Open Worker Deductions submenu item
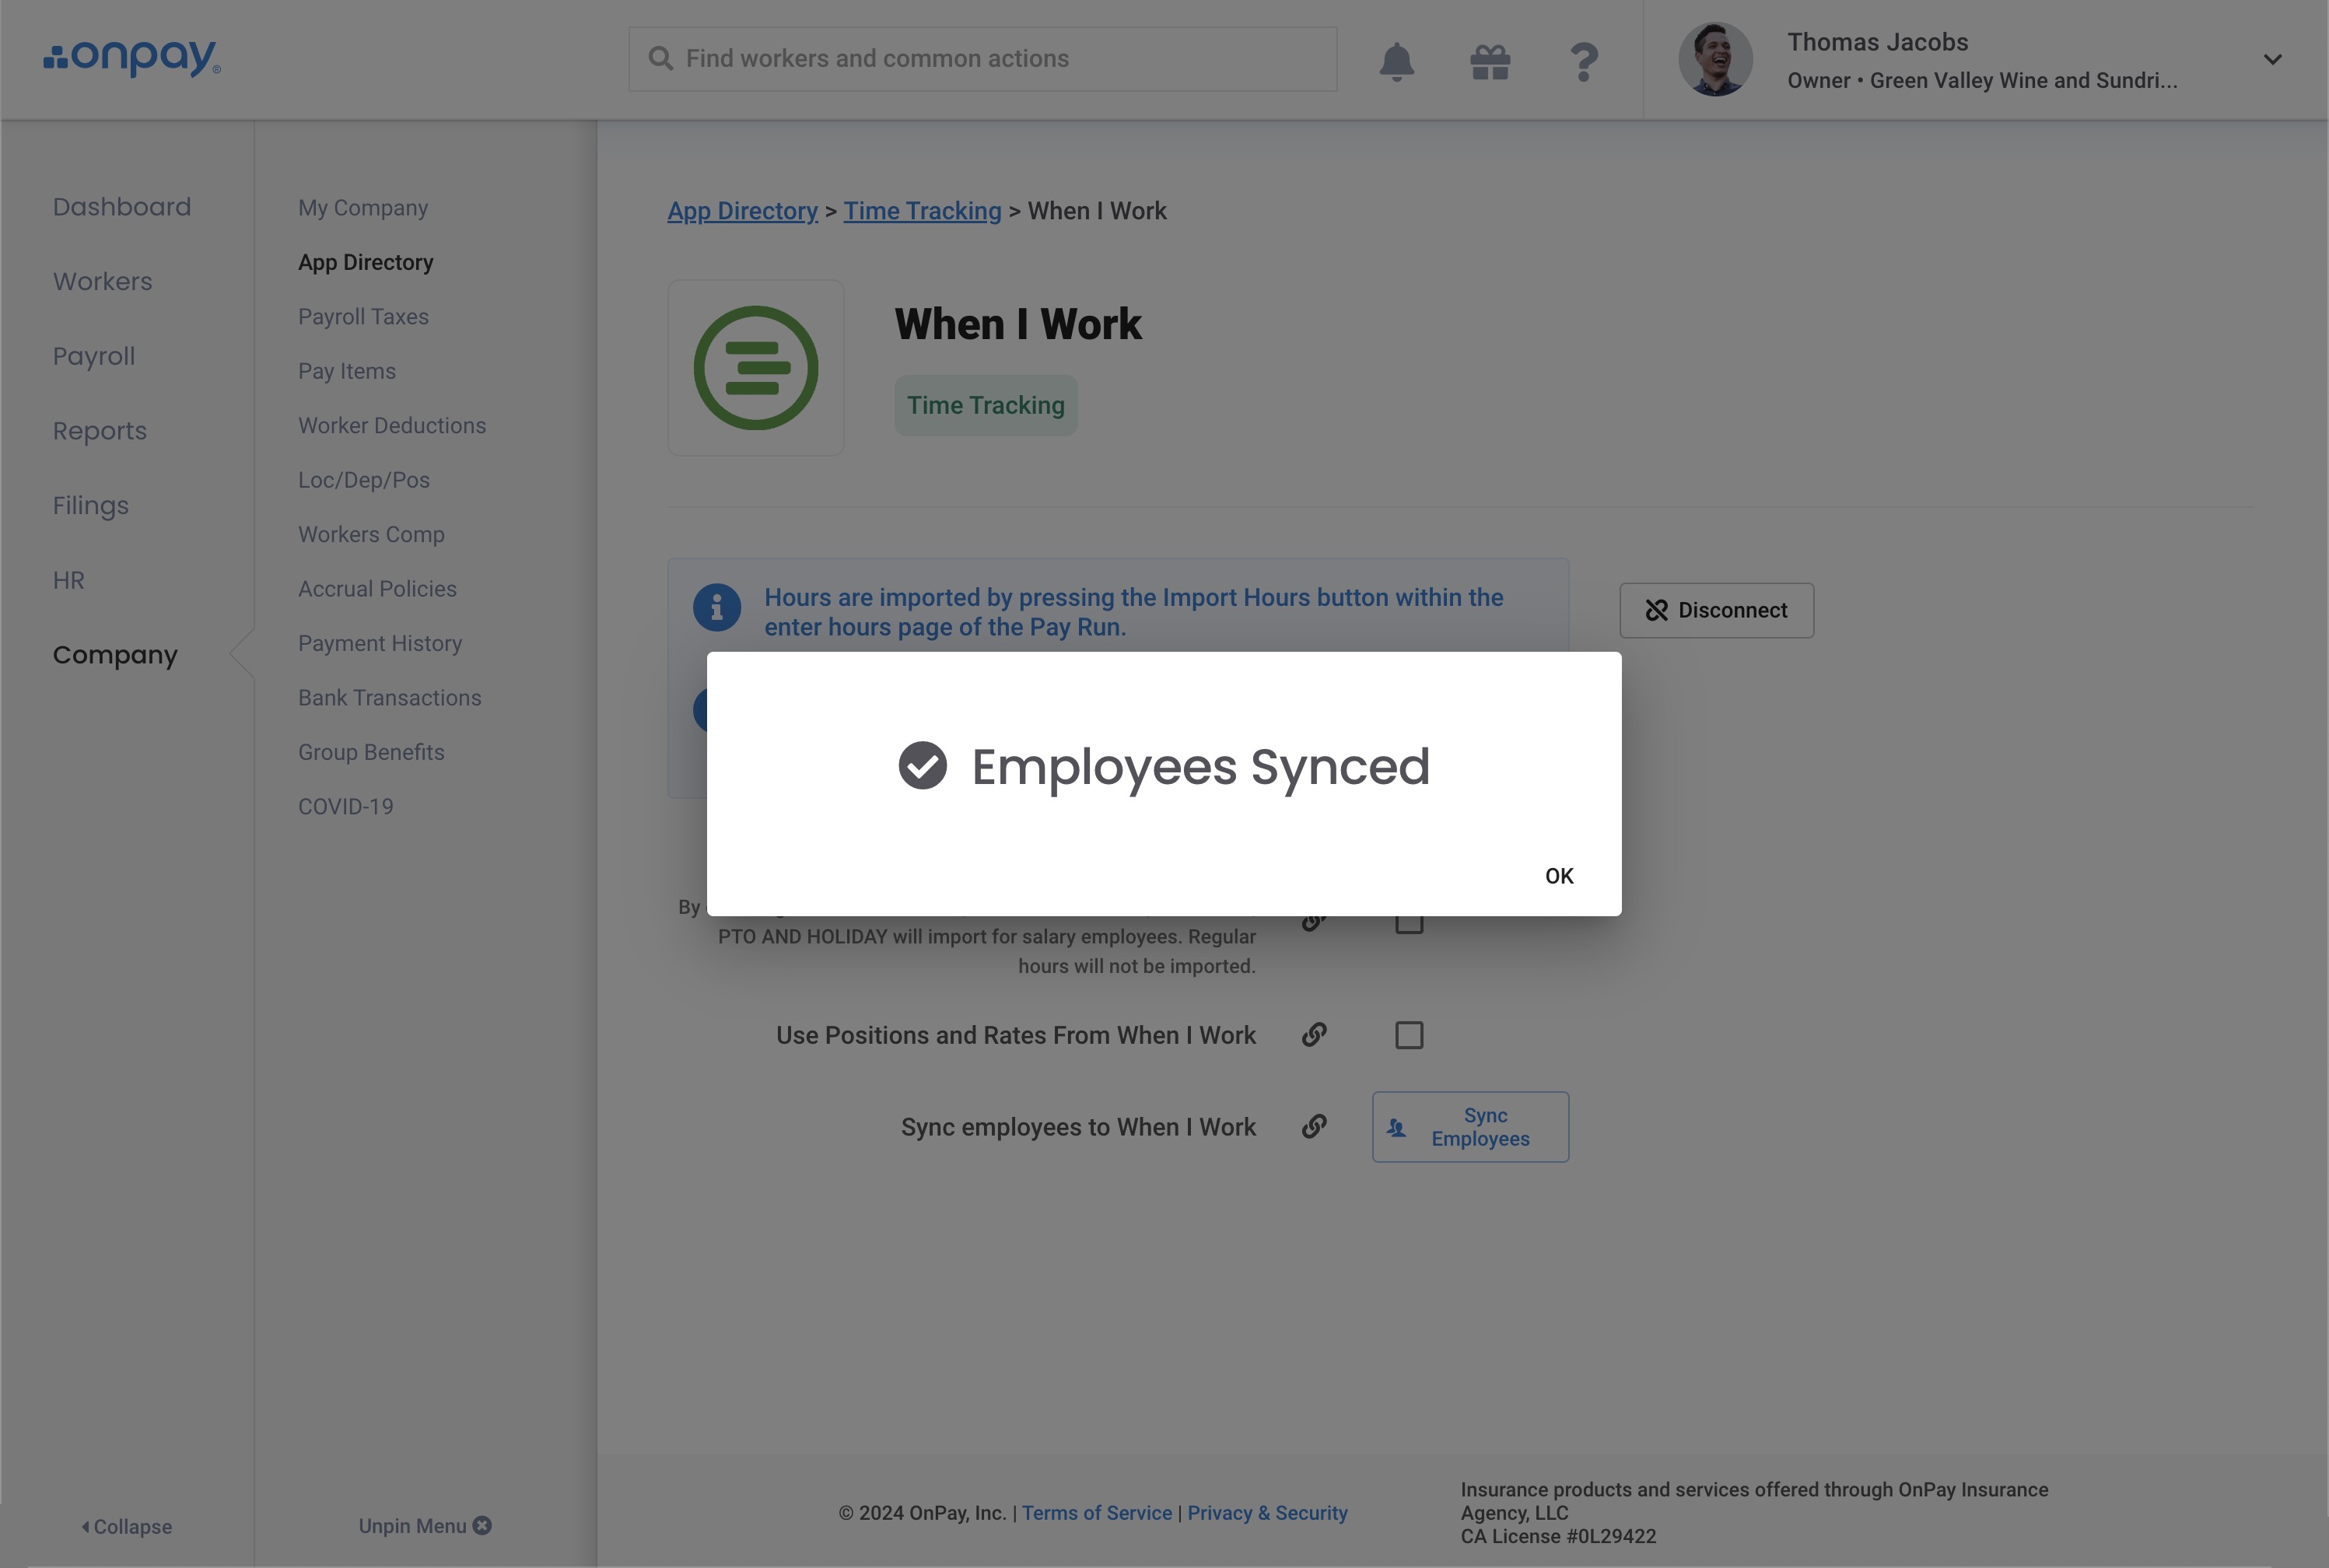The image size is (2329, 1568). [392, 426]
